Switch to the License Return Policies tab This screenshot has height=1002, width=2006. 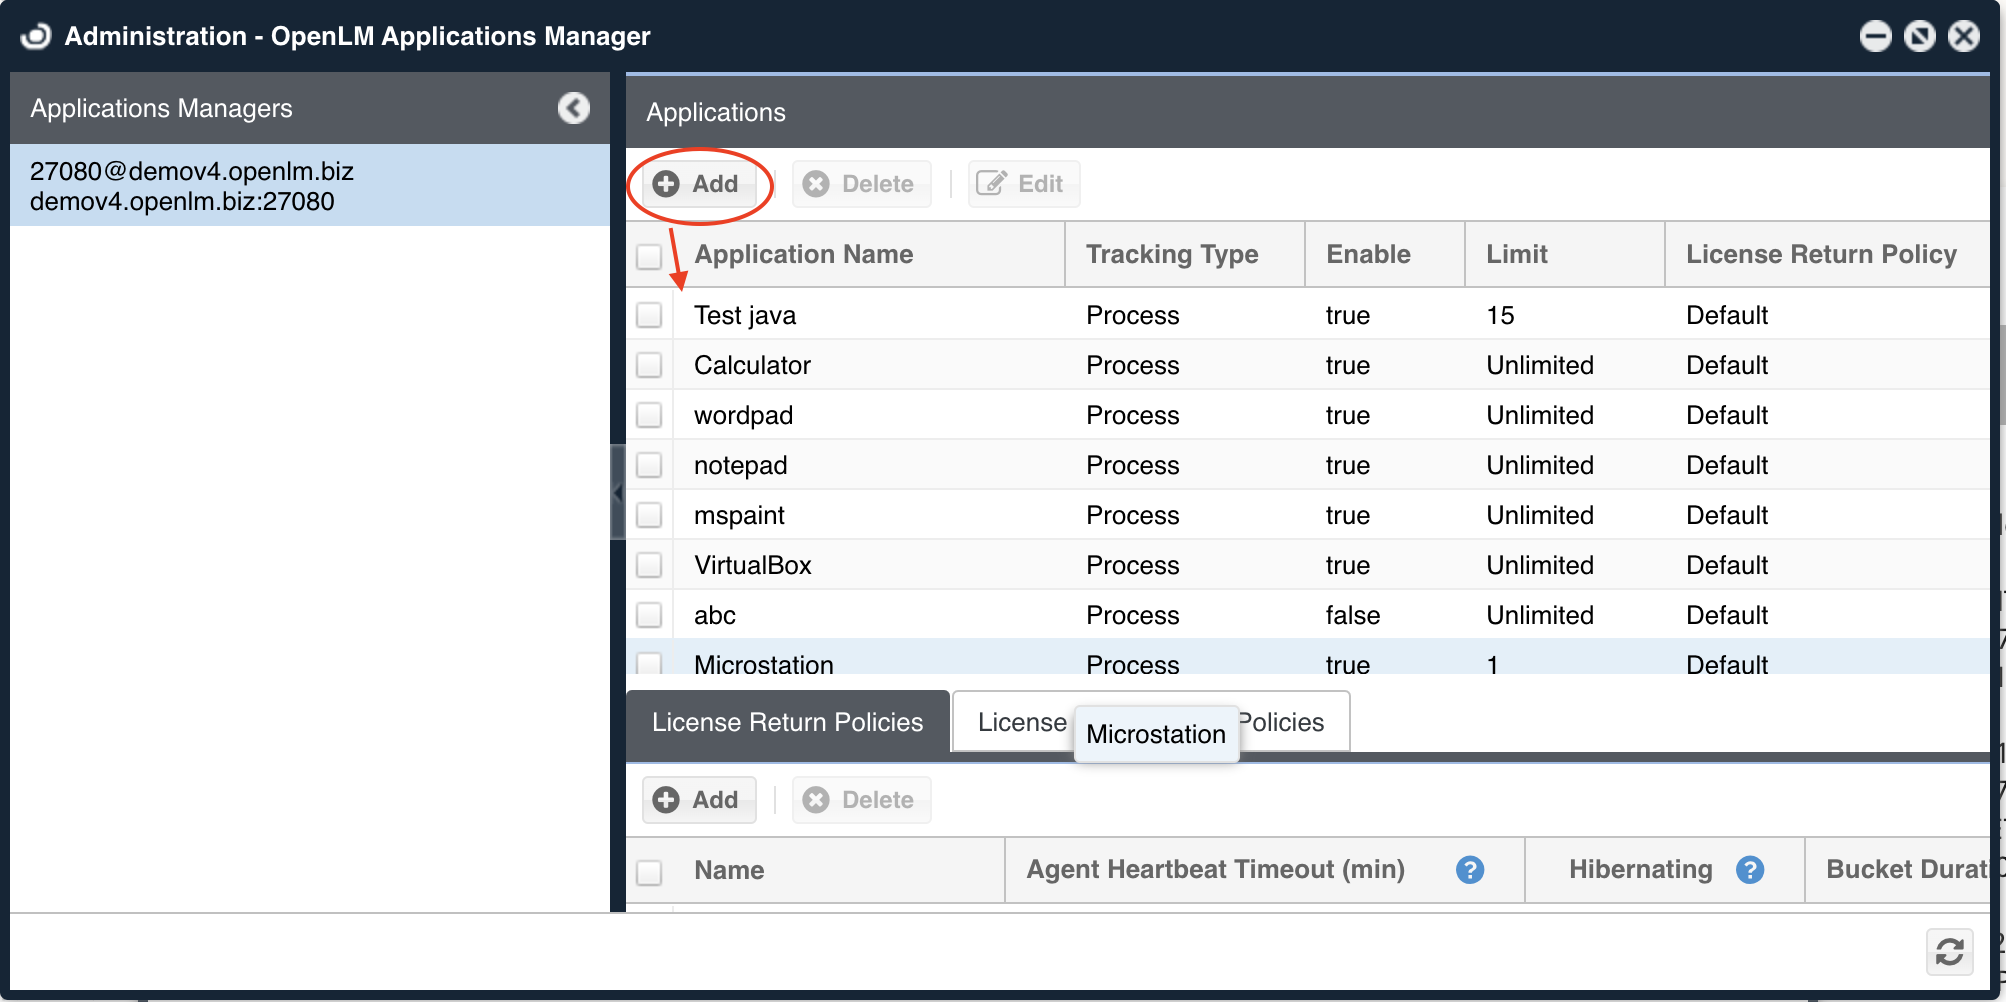pyautogui.click(x=787, y=722)
